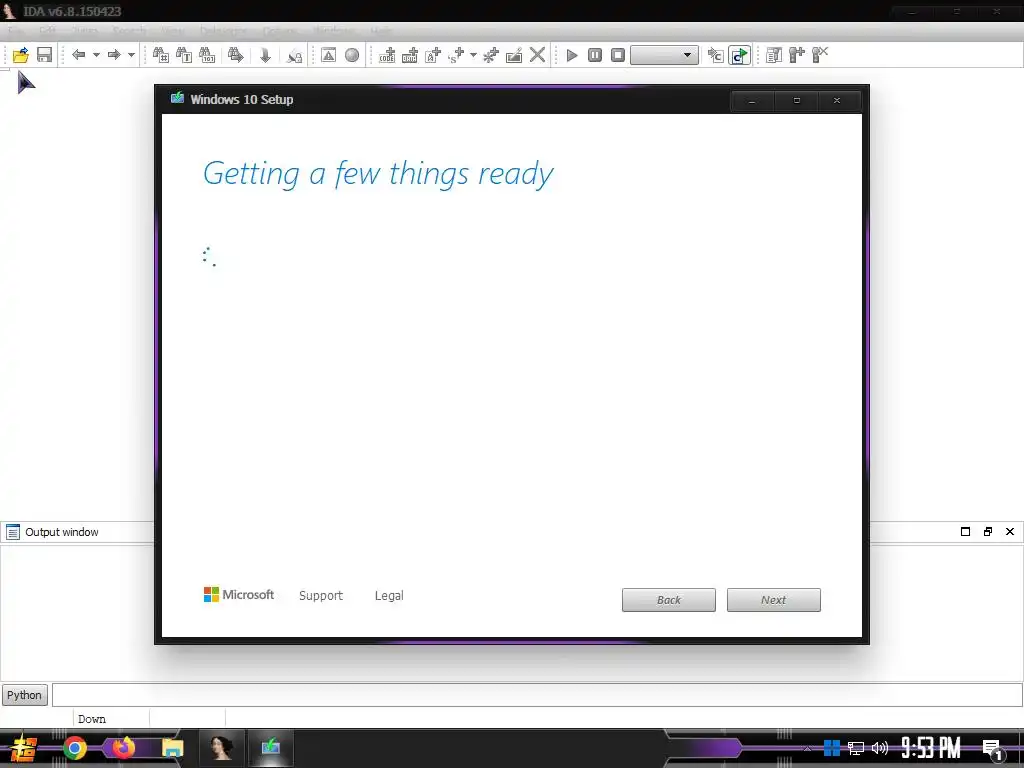Jump back with the left arrow icon

coord(78,55)
